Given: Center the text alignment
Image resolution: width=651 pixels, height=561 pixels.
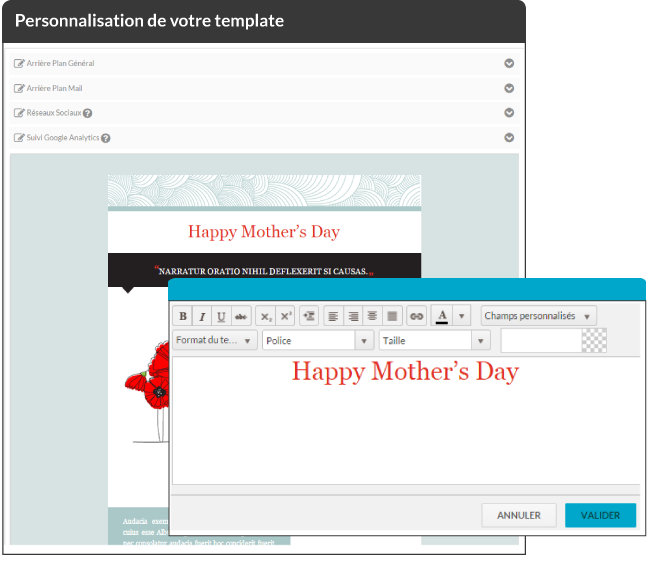Looking at the screenshot, I should pyautogui.click(x=372, y=316).
